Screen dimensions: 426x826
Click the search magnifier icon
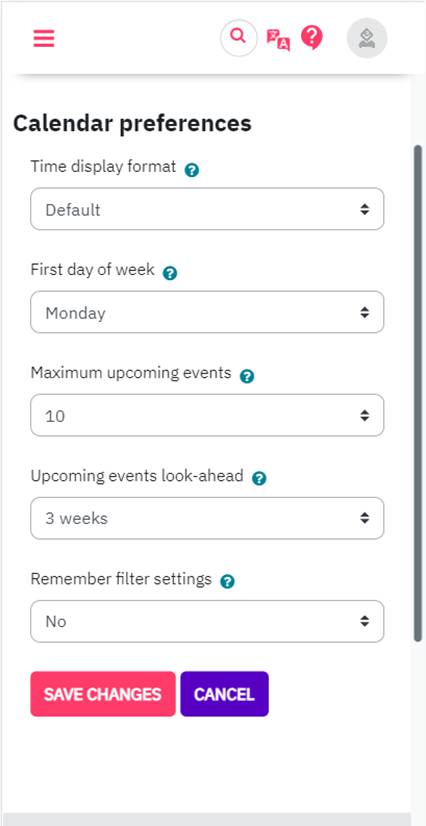pyautogui.click(x=239, y=38)
